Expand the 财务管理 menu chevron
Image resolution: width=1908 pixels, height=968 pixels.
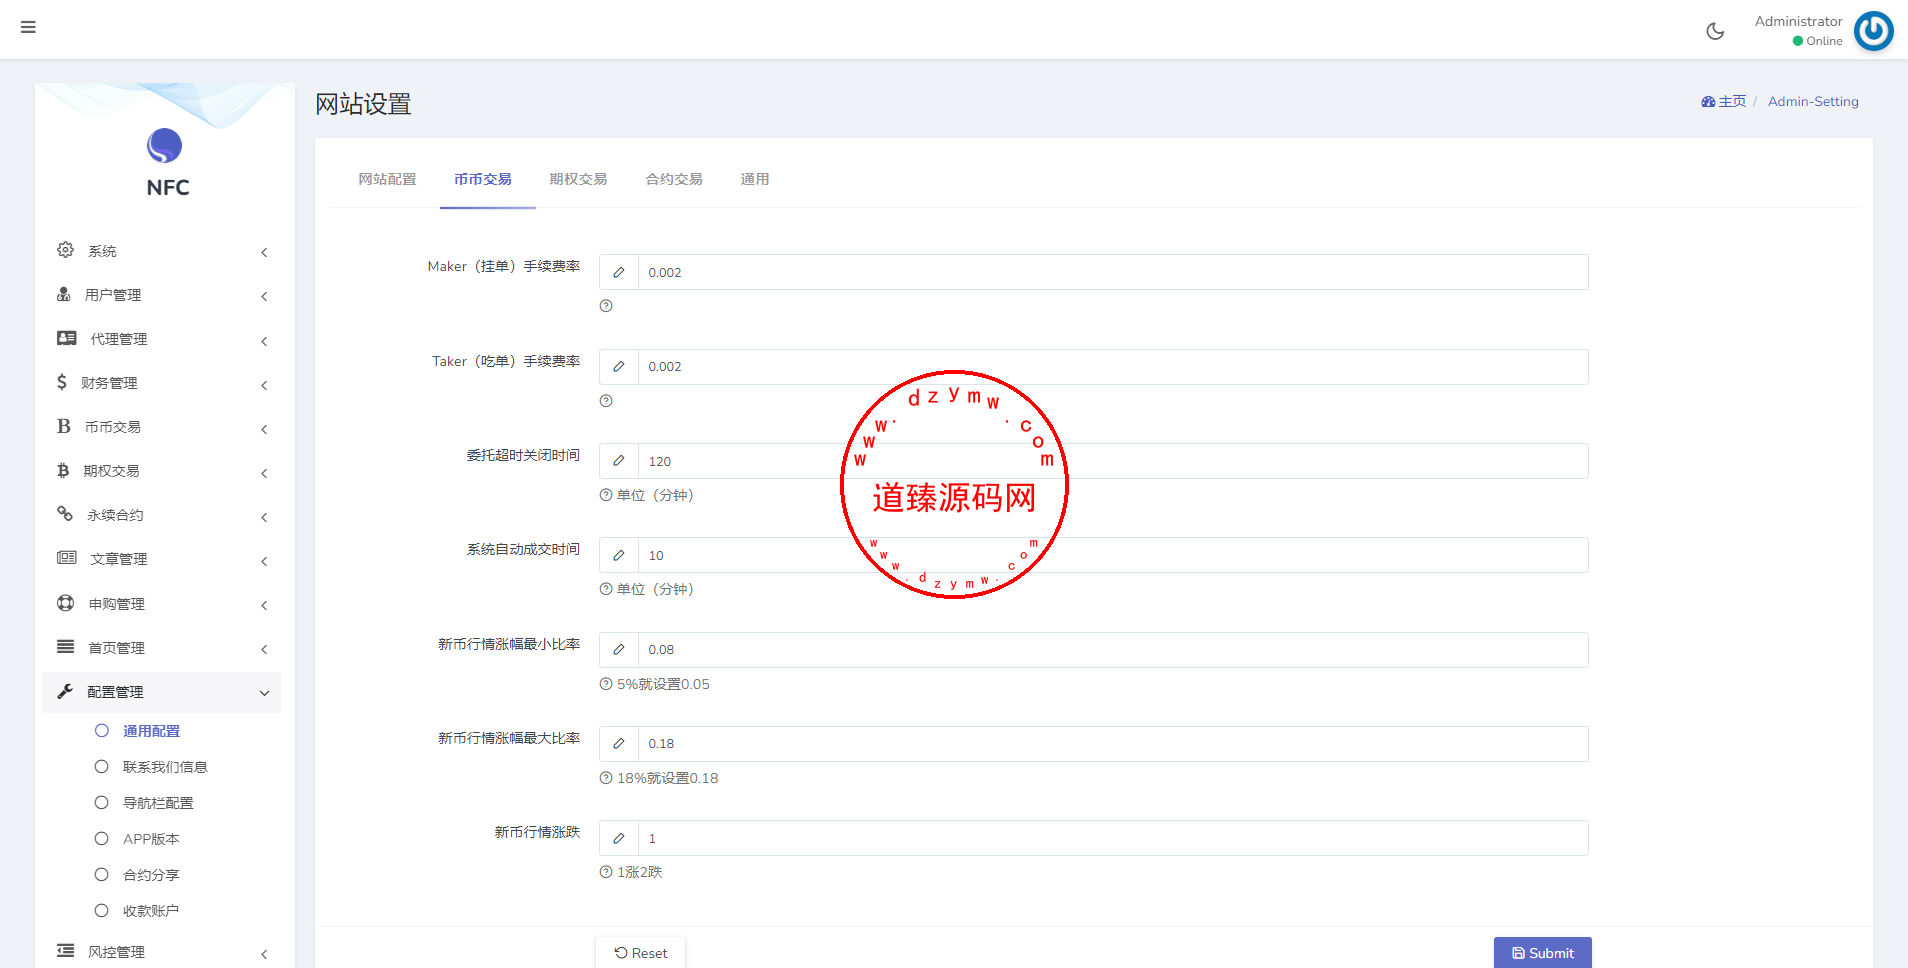264,385
